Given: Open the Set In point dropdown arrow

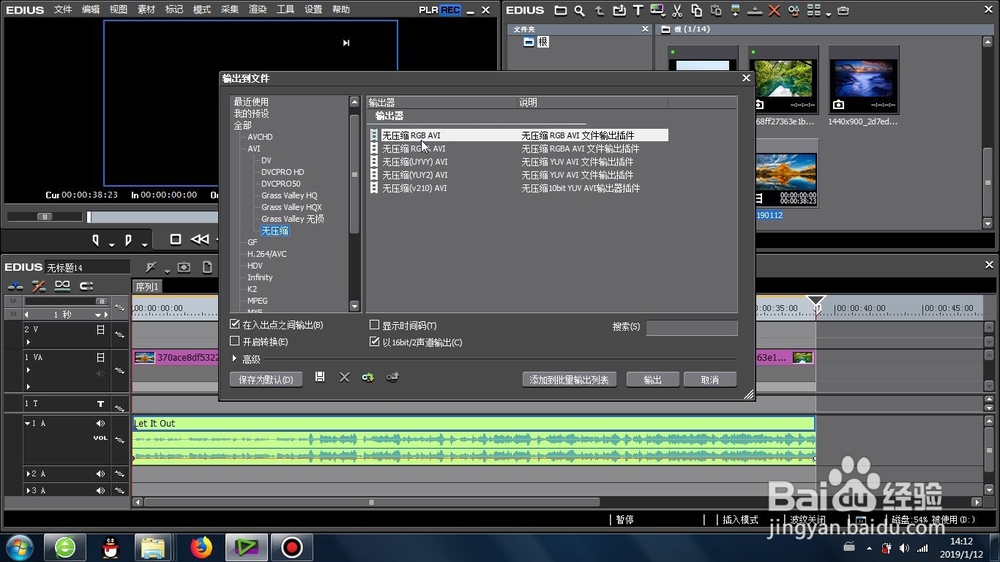Looking at the screenshot, I should [x=111, y=244].
